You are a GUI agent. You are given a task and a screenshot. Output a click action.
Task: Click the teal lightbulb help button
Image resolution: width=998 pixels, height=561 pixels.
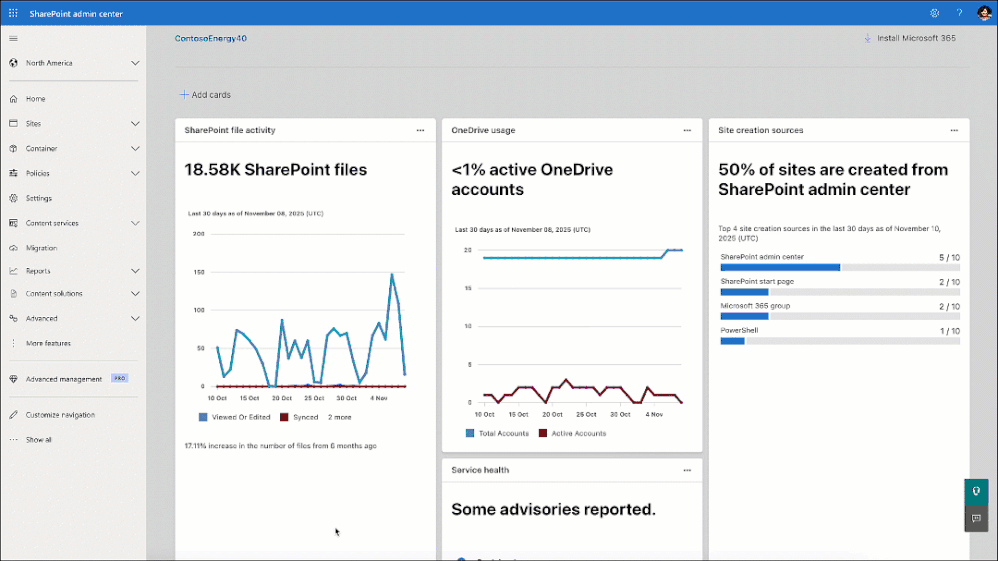click(x=976, y=492)
